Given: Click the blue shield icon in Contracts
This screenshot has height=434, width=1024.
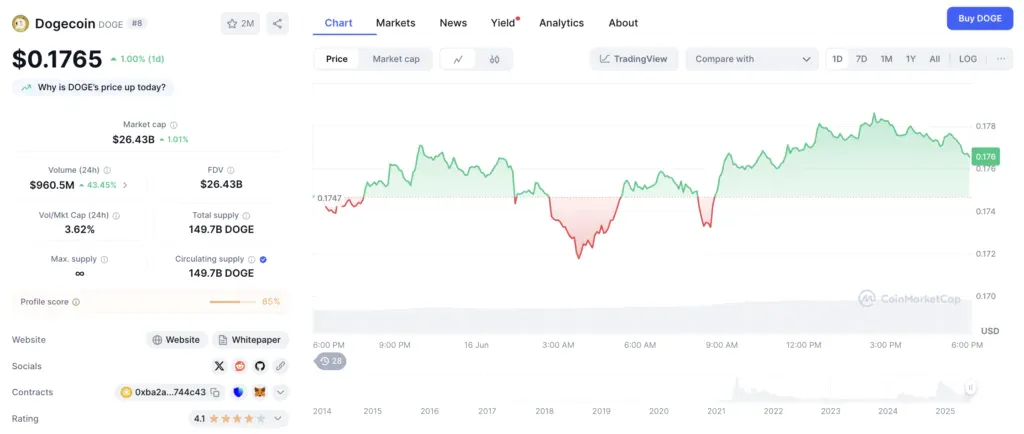Looking at the screenshot, I should 239,392.
